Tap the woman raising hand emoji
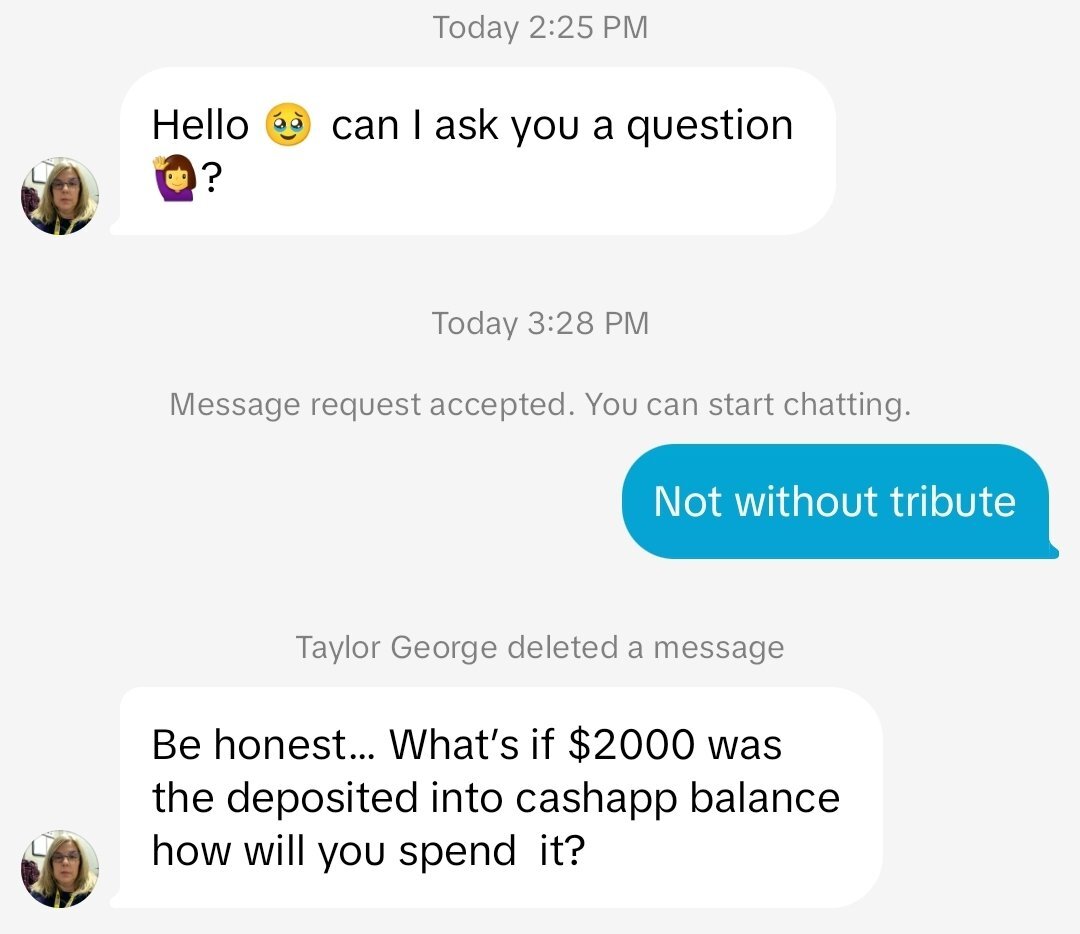 [x=174, y=178]
